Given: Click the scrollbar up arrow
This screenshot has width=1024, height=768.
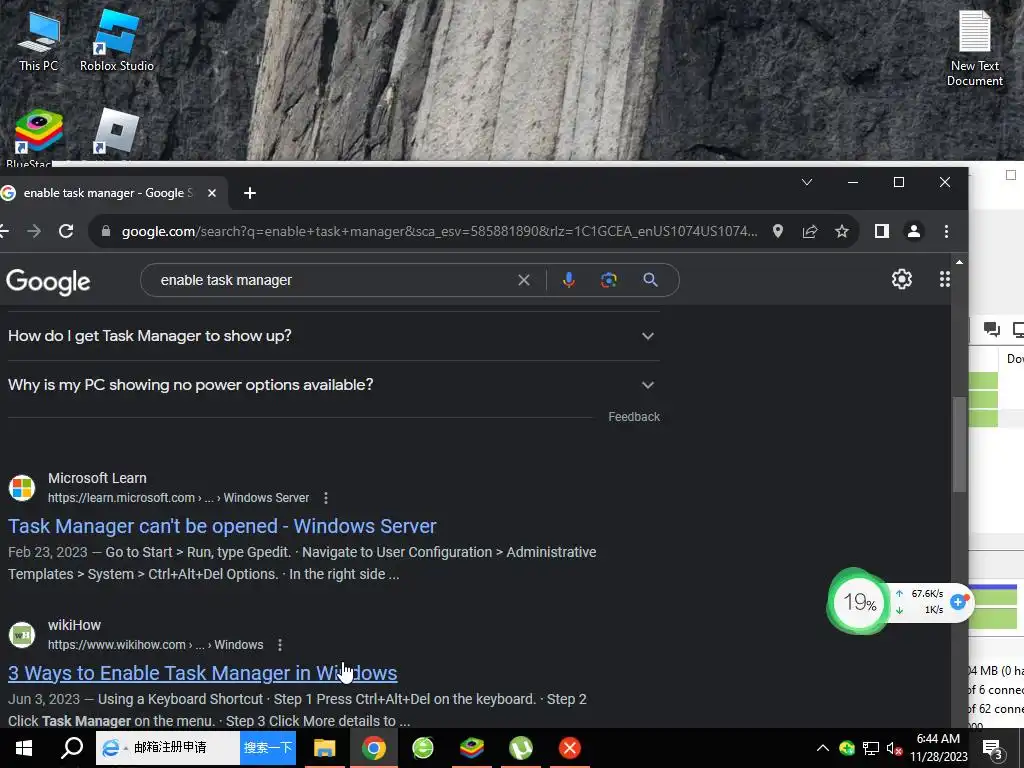Looking at the screenshot, I should click(x=959, y=262).
